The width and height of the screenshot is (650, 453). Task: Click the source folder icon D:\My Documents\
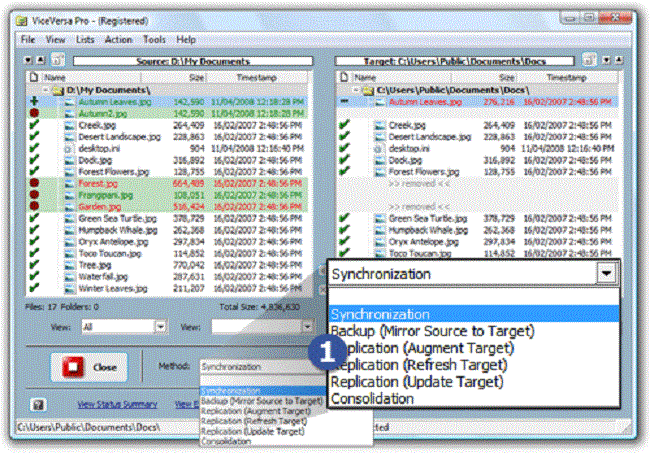coord(58,90)
